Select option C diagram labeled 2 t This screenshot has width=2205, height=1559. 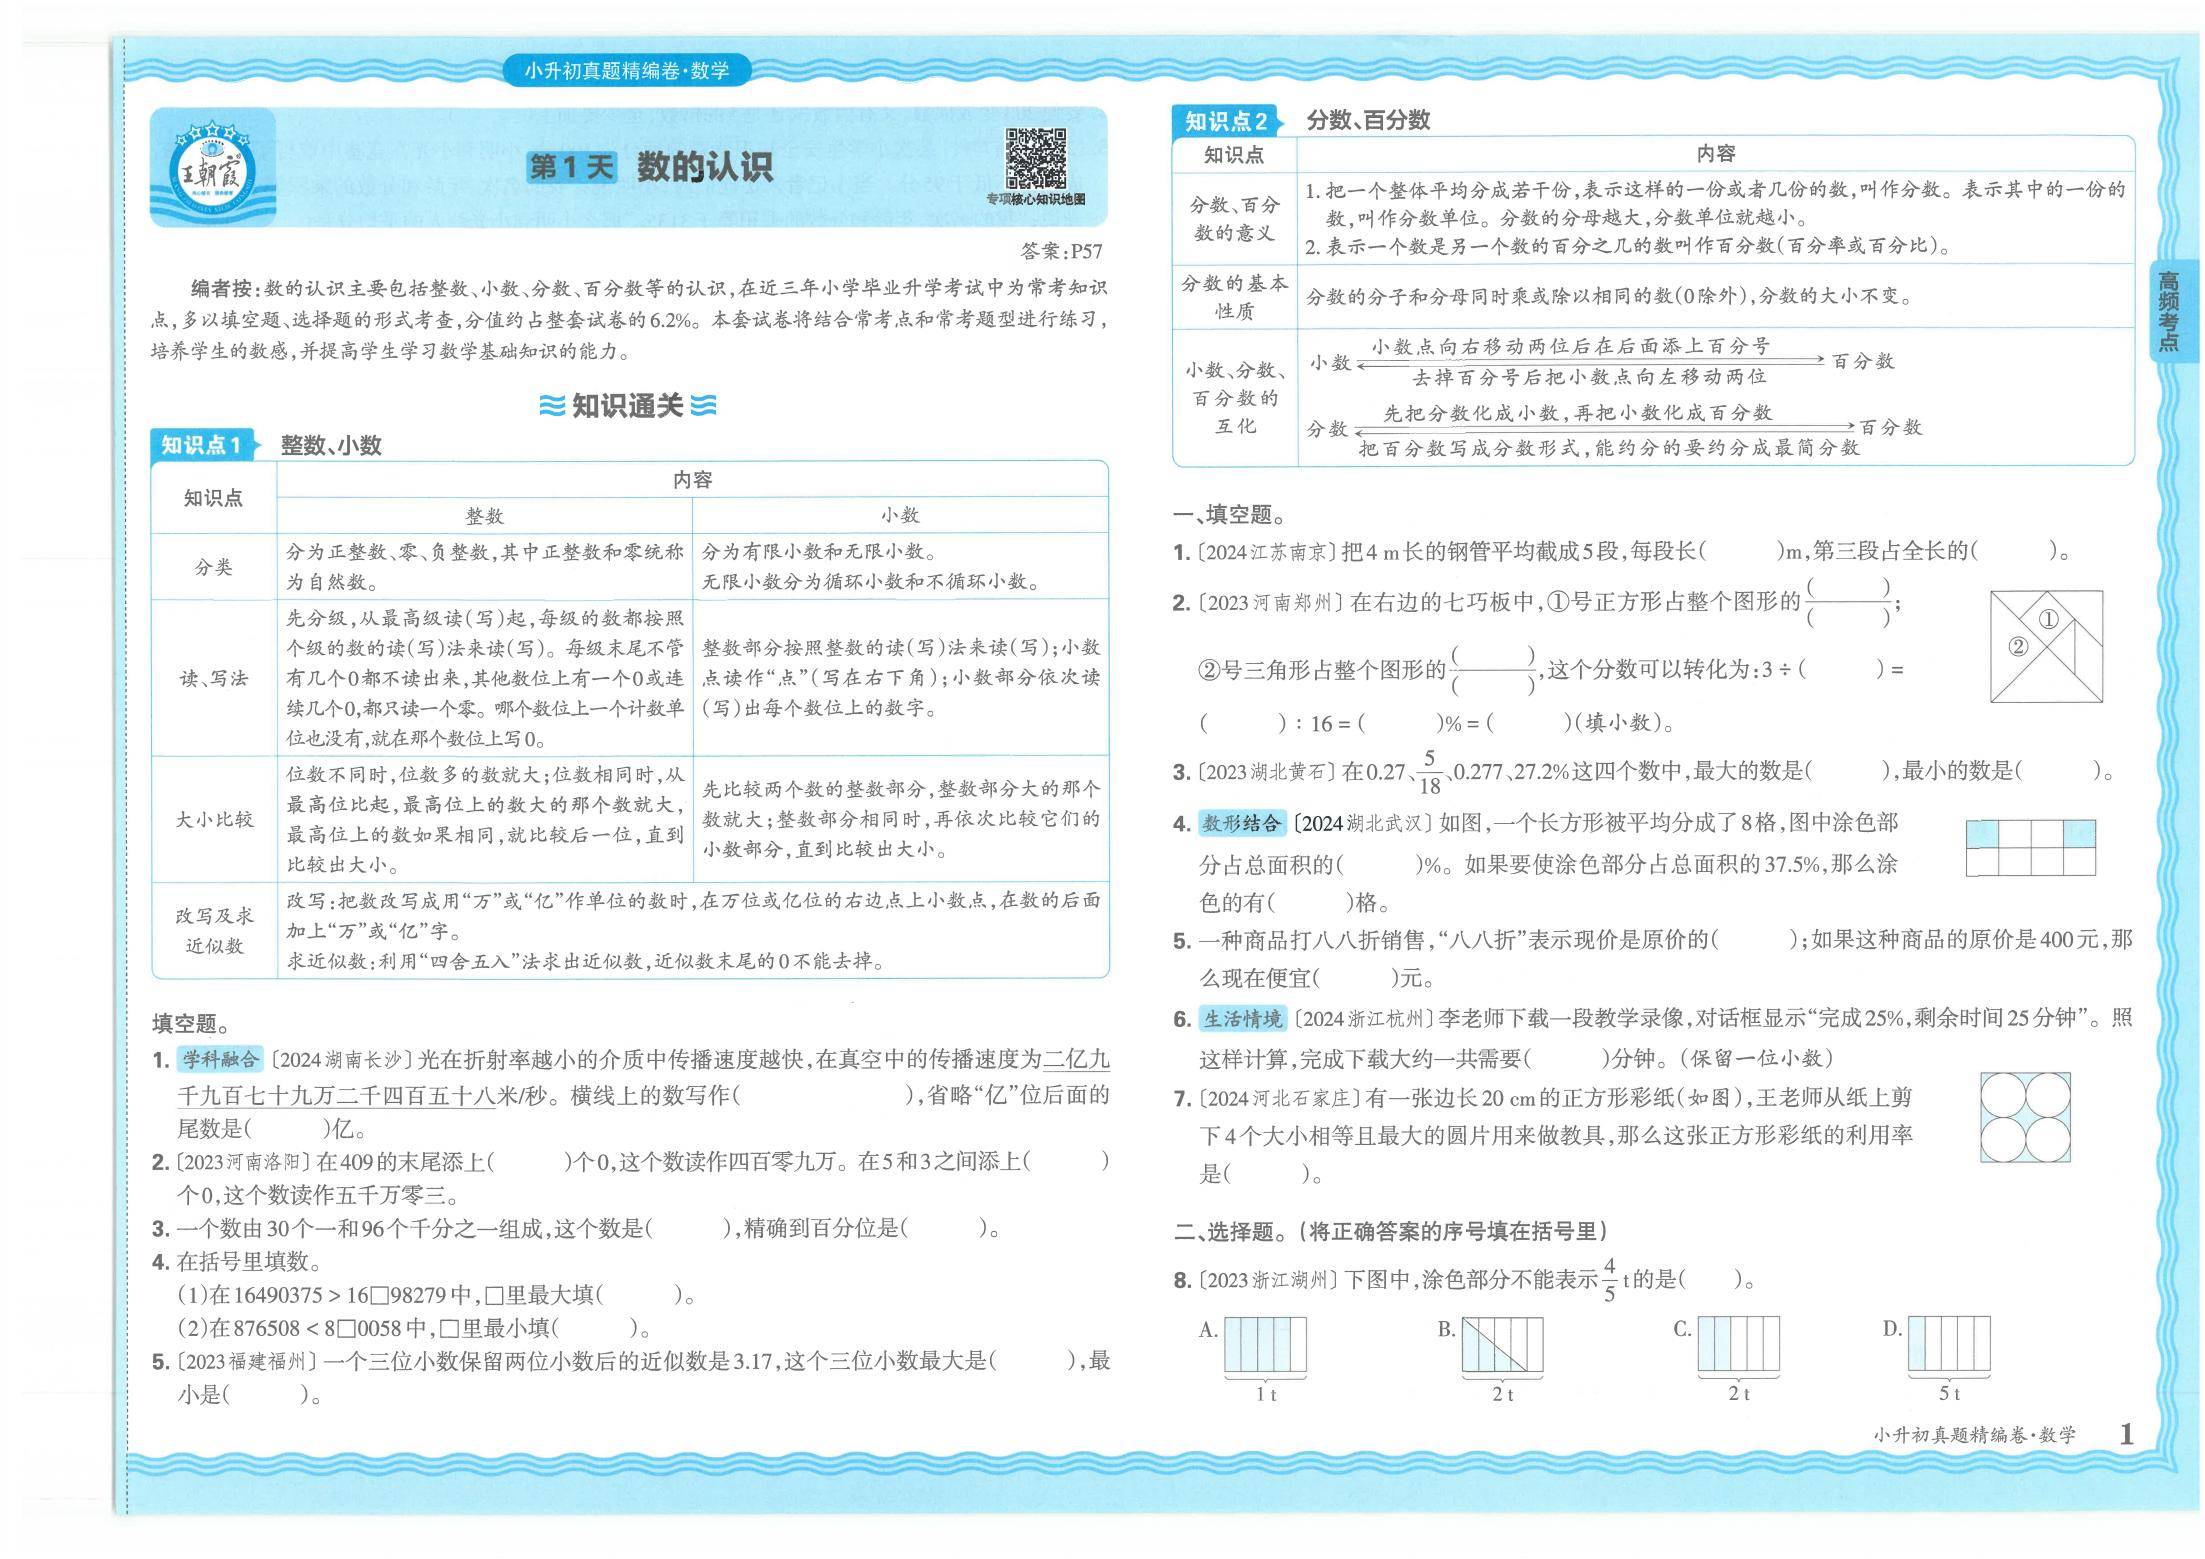1738,1344
